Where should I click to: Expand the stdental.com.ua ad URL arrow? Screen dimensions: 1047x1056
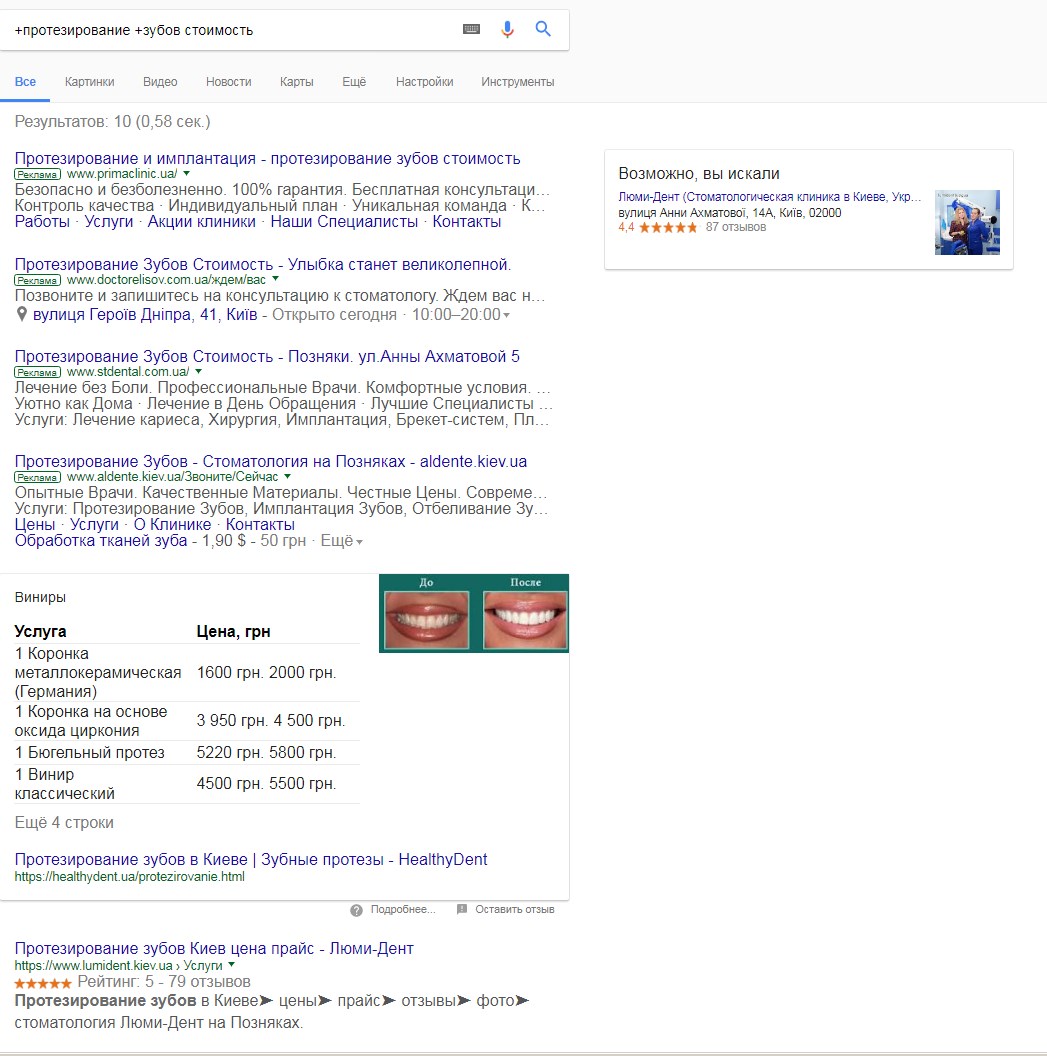click(x=198, y=371)
